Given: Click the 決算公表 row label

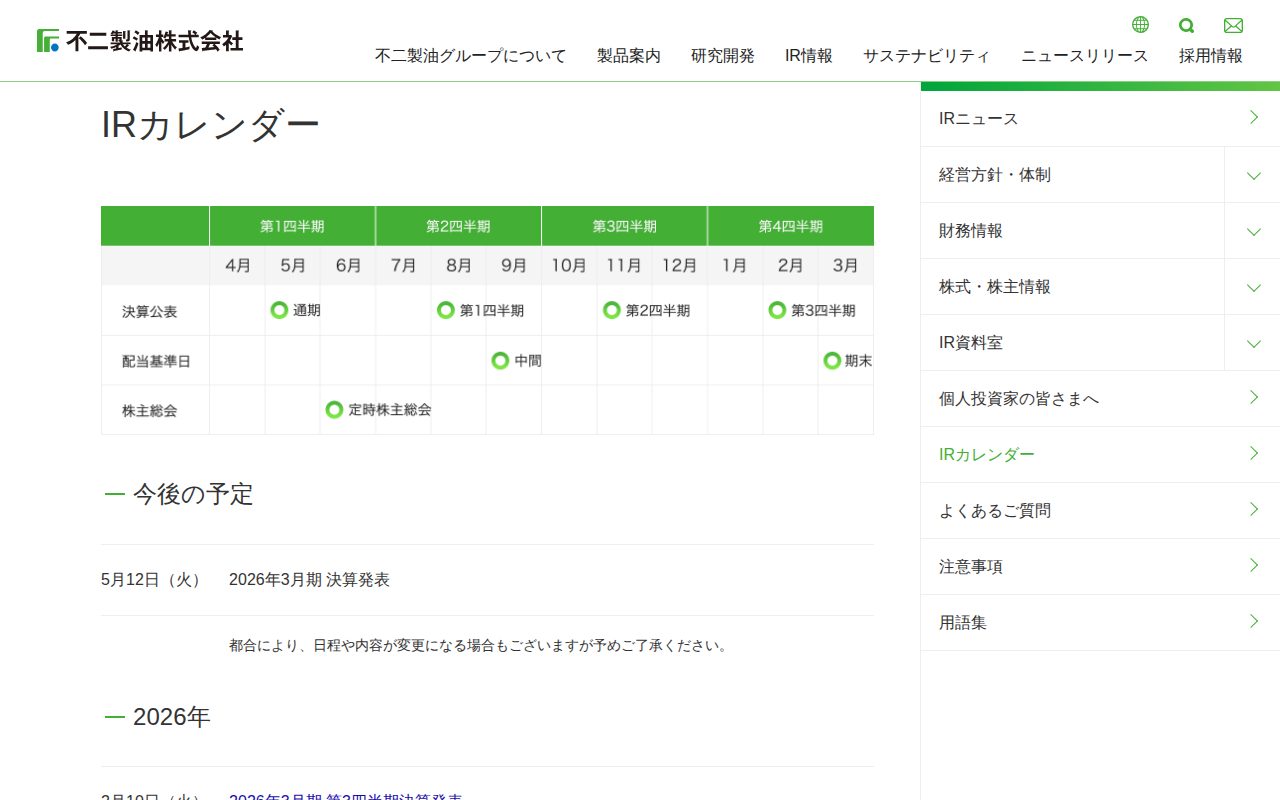Looking at the screenshot, I should click(150, 311).
